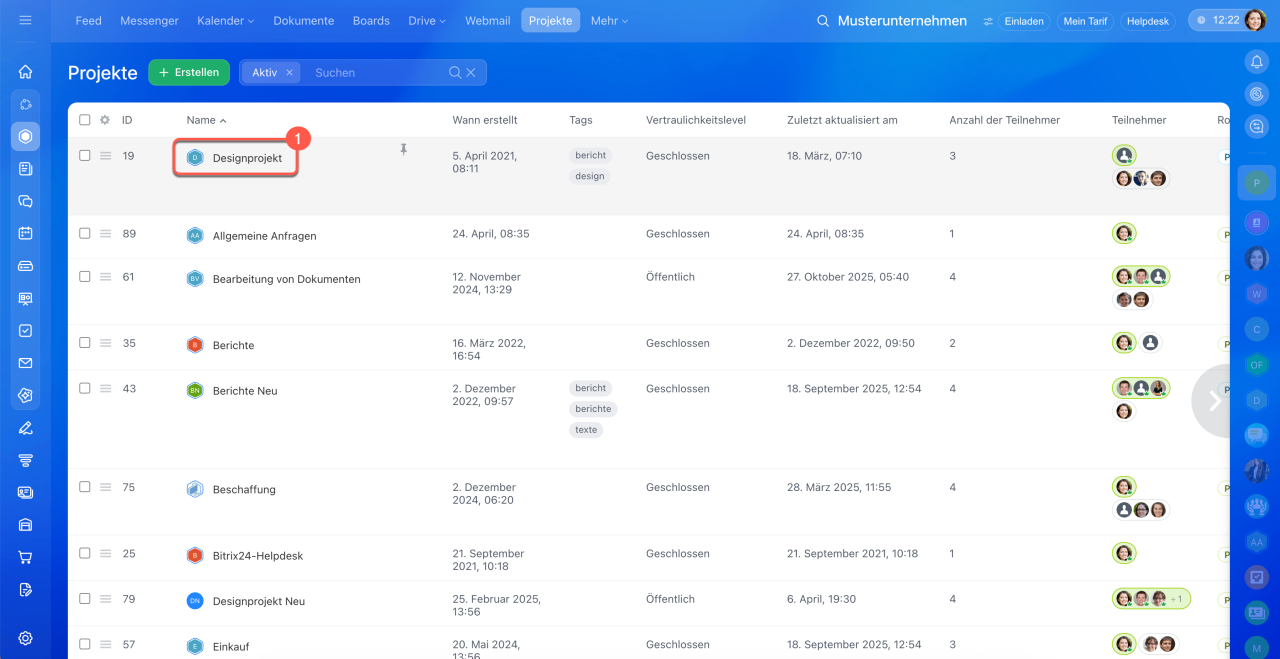The image size is (1280, 659).
Task: Open the calendar icon in the left sidebar
Action: coord(25,233)
